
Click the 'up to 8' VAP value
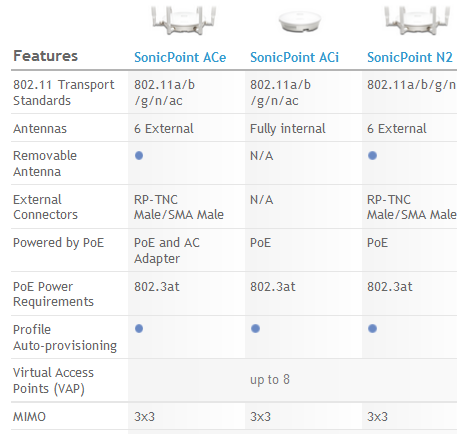(x=270, y=380)
